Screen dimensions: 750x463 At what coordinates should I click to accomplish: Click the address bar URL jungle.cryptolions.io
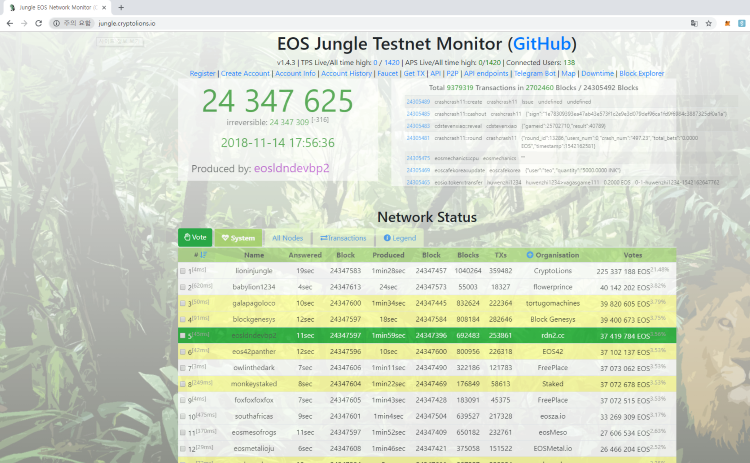click(x=127, y=23)
